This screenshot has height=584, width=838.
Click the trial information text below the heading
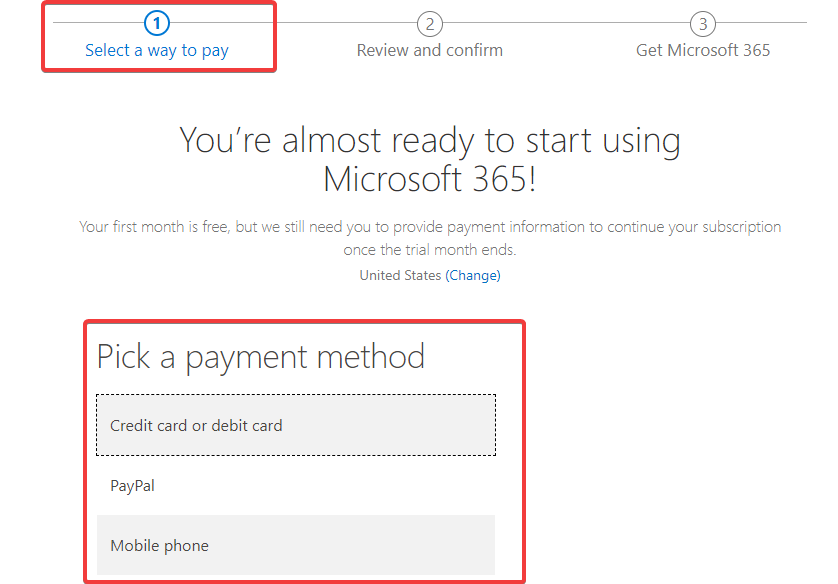coord(429,235)
